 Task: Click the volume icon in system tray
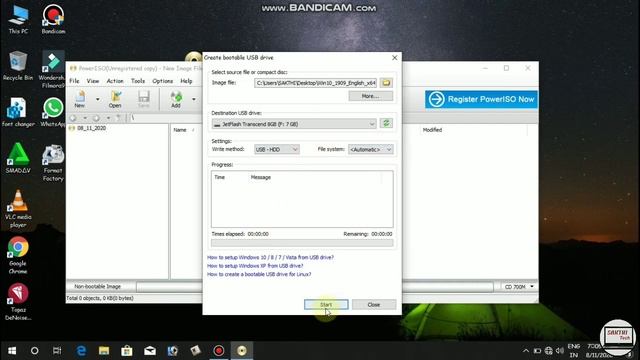(560, 351)
